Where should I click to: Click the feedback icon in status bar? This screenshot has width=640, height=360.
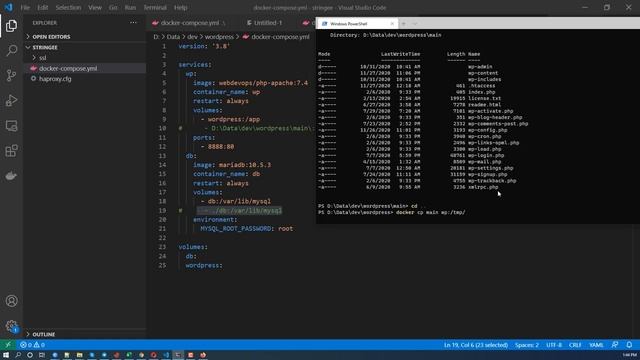[615, 345]
